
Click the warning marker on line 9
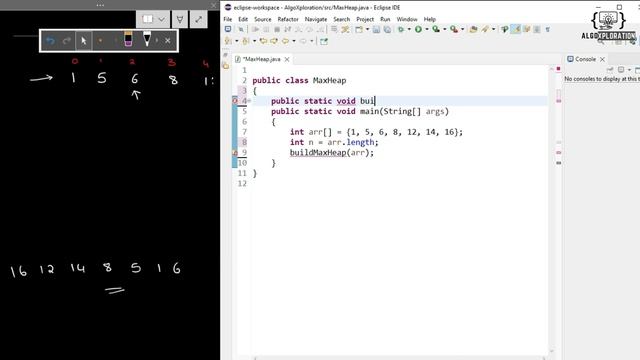[235, 153]
